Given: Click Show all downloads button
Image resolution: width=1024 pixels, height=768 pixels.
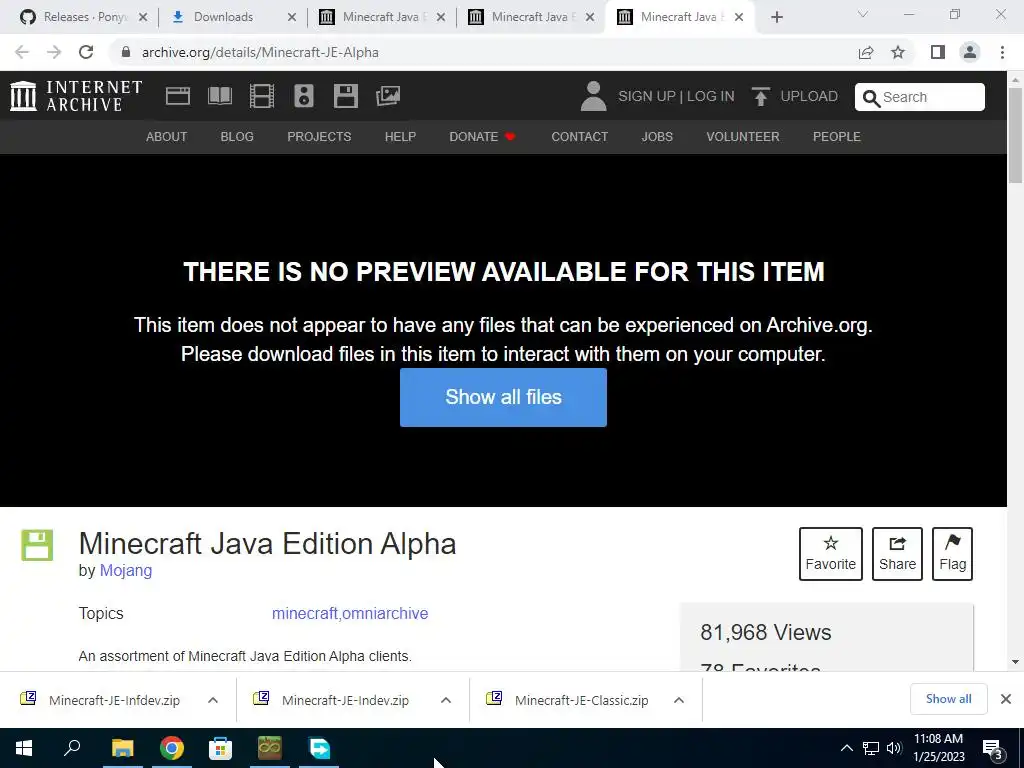Looking at the screenshot, I should pyautogui.click(x=948, y=699).
